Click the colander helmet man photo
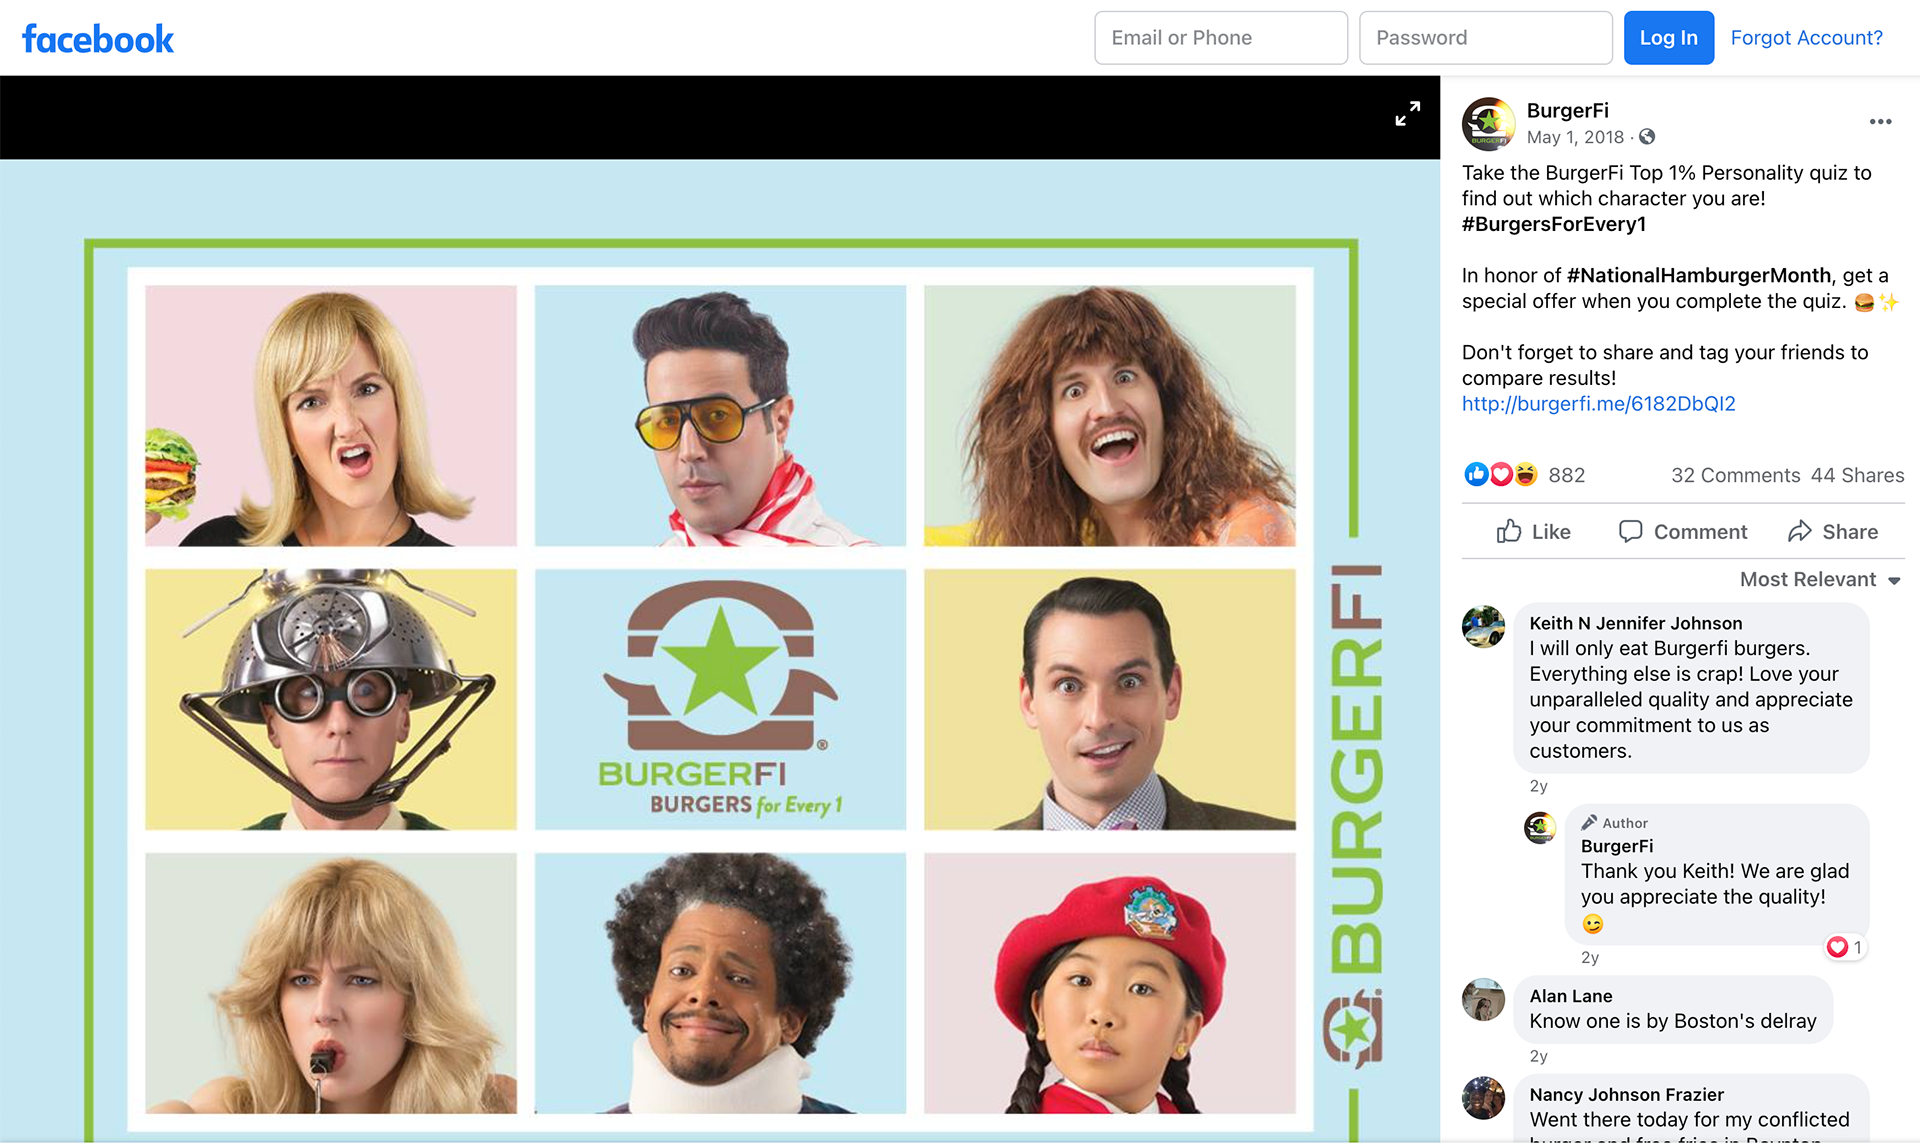Image resolution: width=1920 pixels, height=1144 pixels. [x=331, y=699]
